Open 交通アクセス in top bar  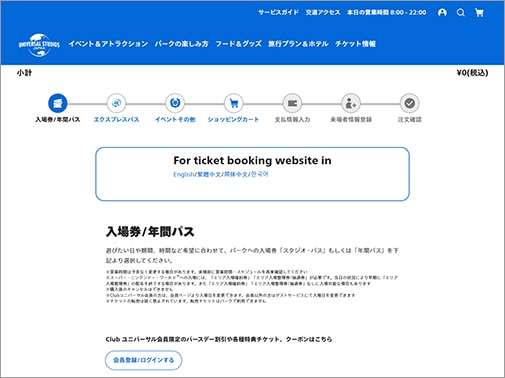(x=323, y=13)
